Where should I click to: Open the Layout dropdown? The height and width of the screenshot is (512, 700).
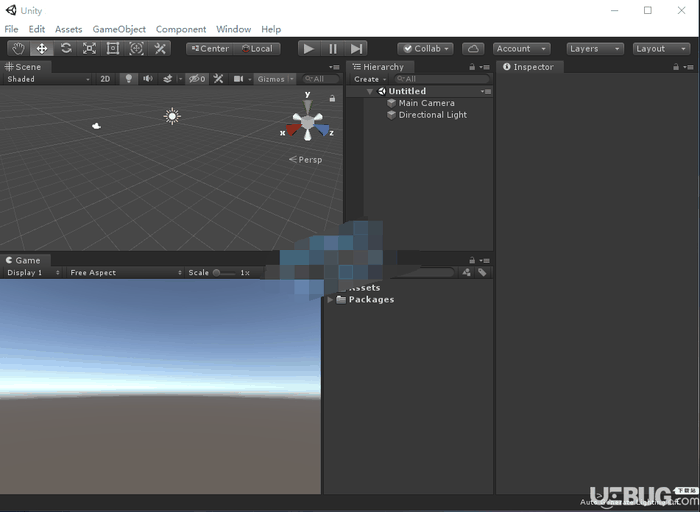[x=662, y=49]
